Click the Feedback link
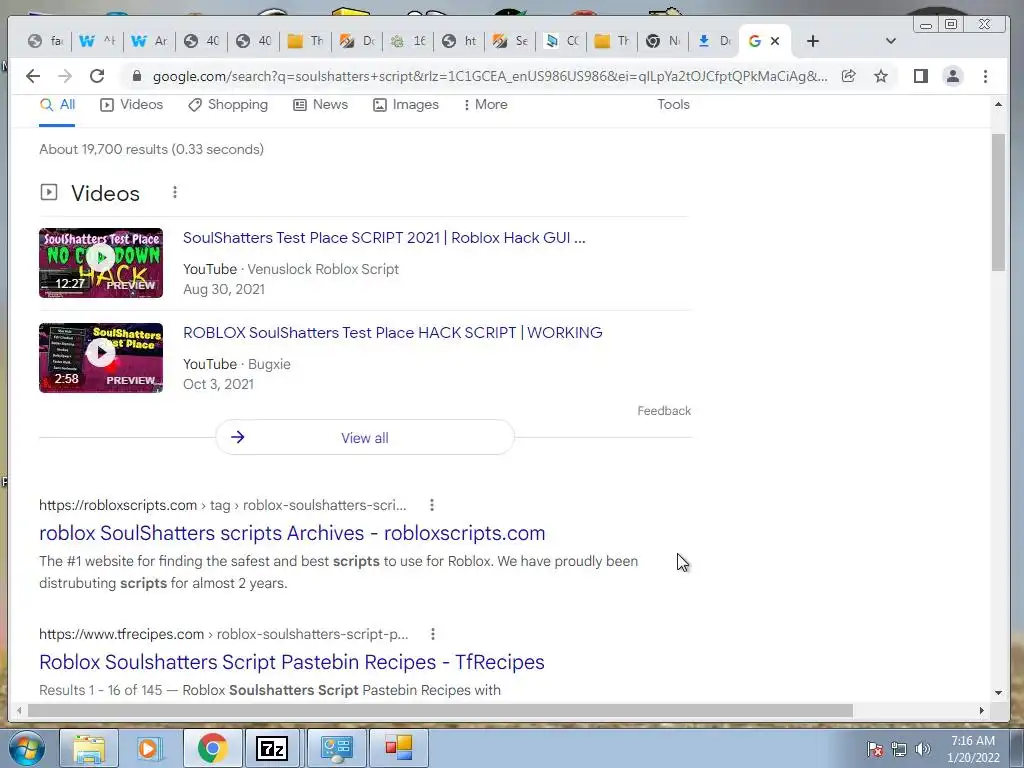1024x768 pixels. pos(664,411)
